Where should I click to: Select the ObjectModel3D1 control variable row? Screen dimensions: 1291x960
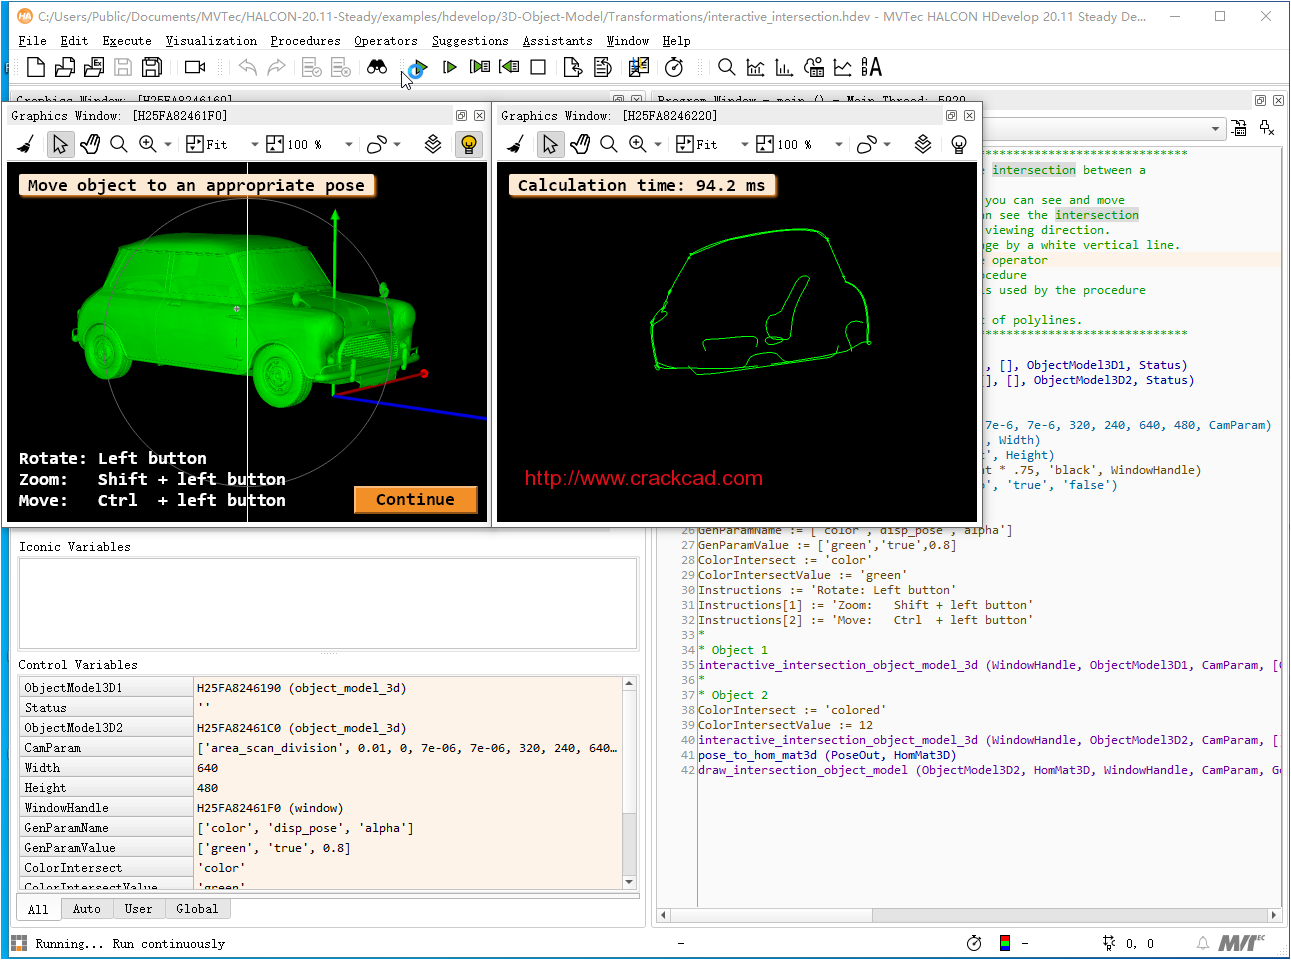coord(320,688)
